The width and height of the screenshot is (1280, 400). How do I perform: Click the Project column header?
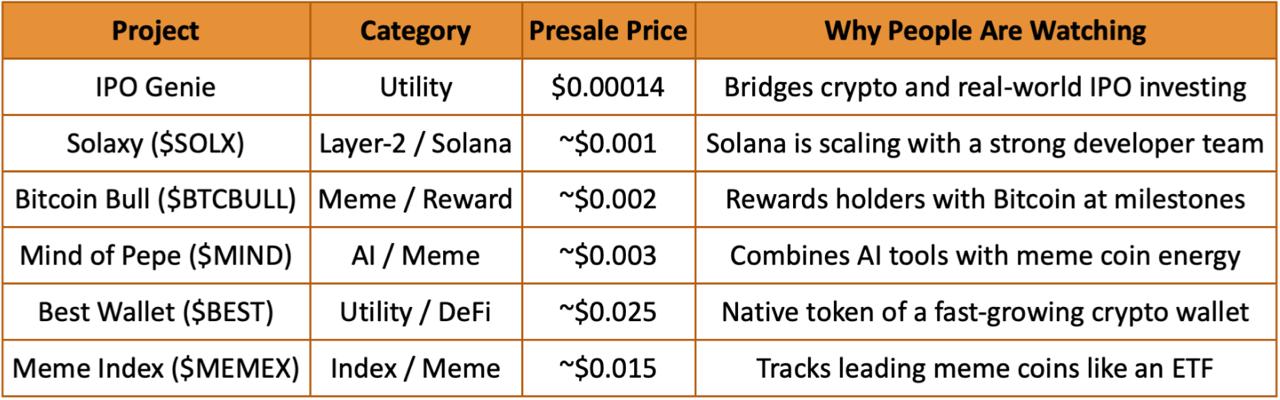156,31
